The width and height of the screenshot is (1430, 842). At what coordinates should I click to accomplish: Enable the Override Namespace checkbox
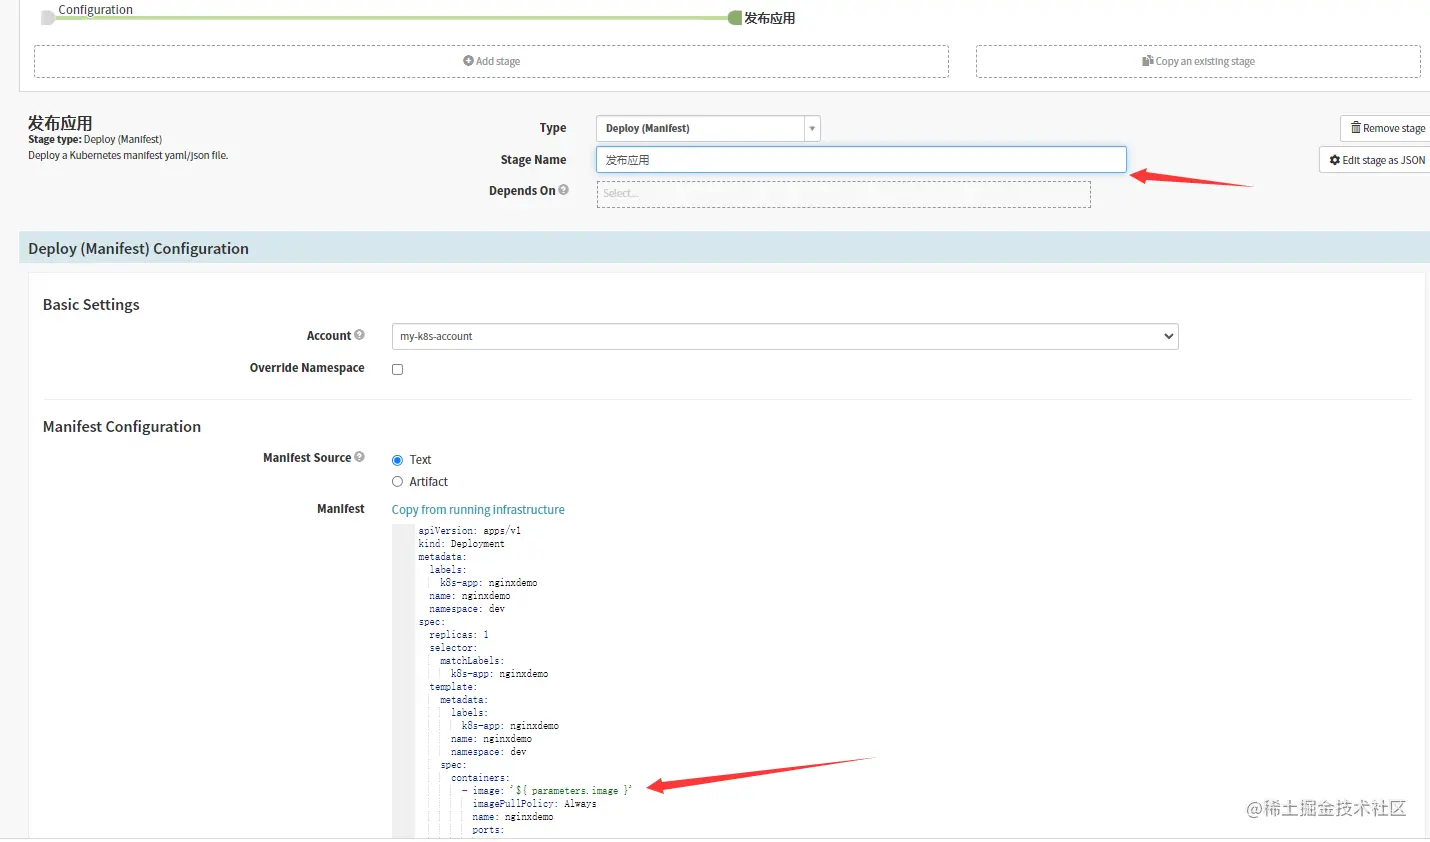(397, 369)
